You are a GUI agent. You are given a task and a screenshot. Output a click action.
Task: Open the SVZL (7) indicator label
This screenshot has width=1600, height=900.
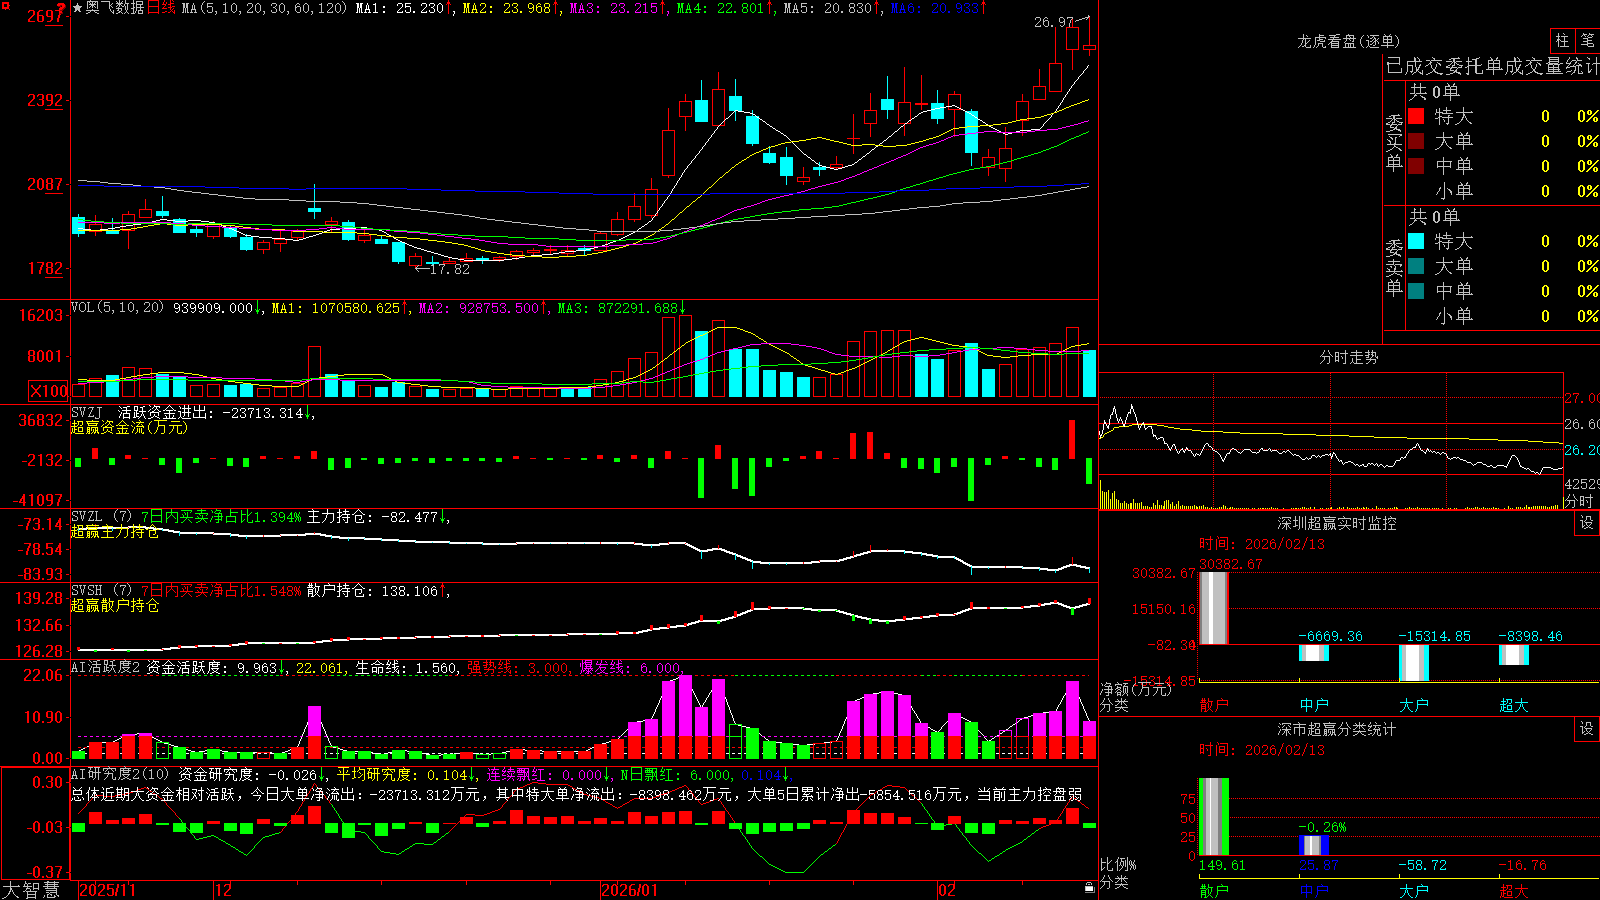tap(102, 517)
